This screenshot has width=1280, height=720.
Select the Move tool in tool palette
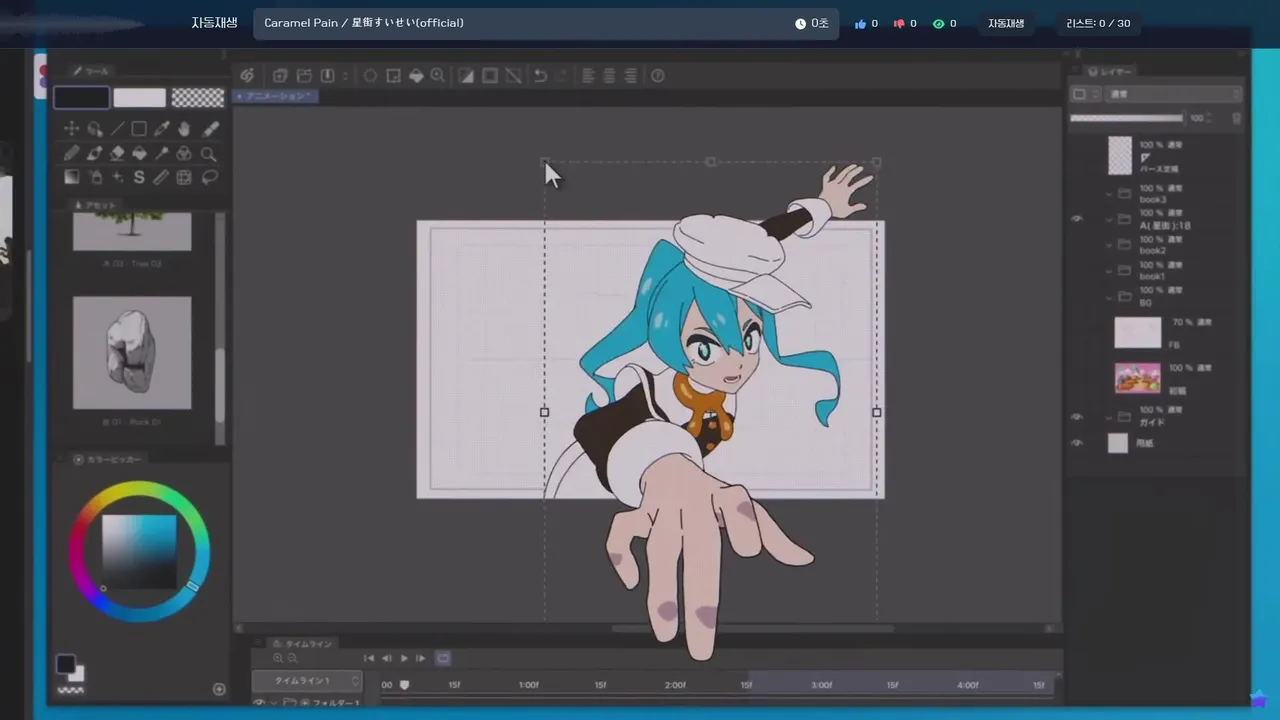point(71,129)
